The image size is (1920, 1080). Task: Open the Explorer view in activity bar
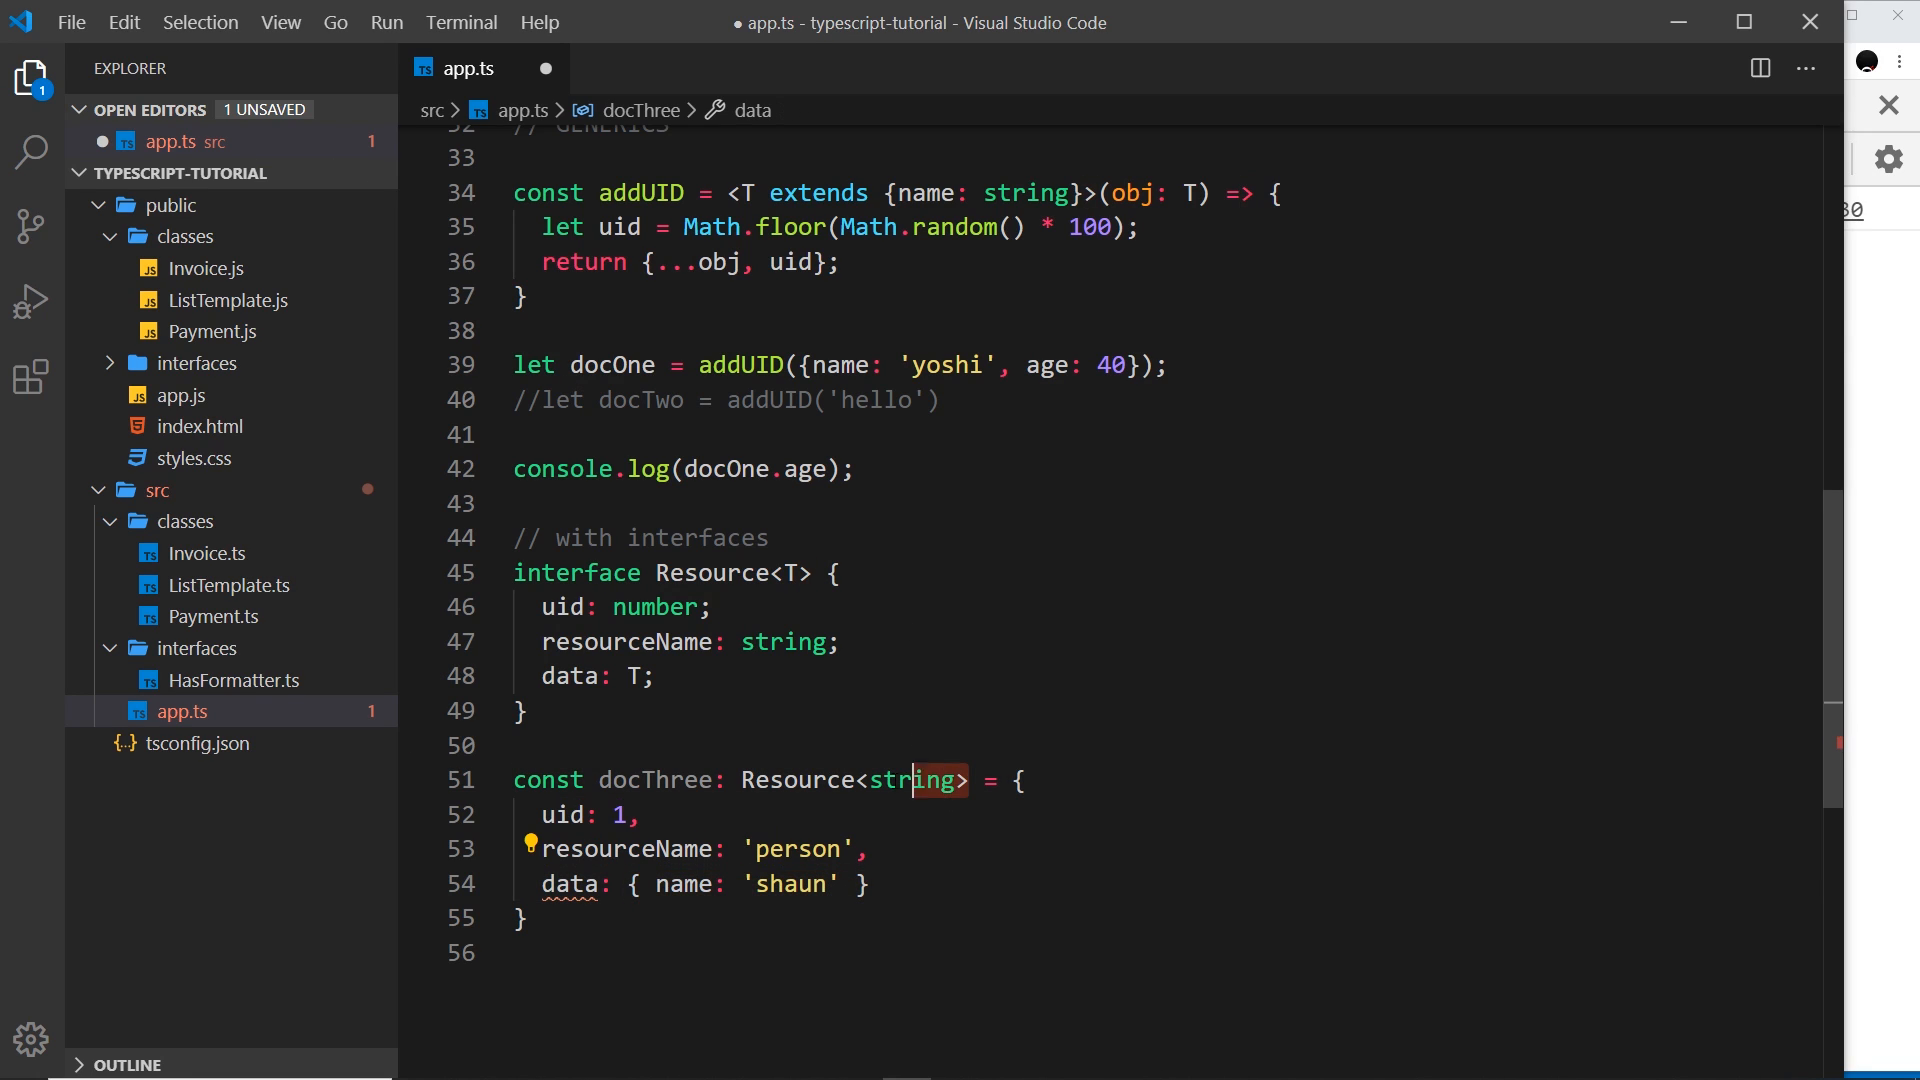pos(31,78)
